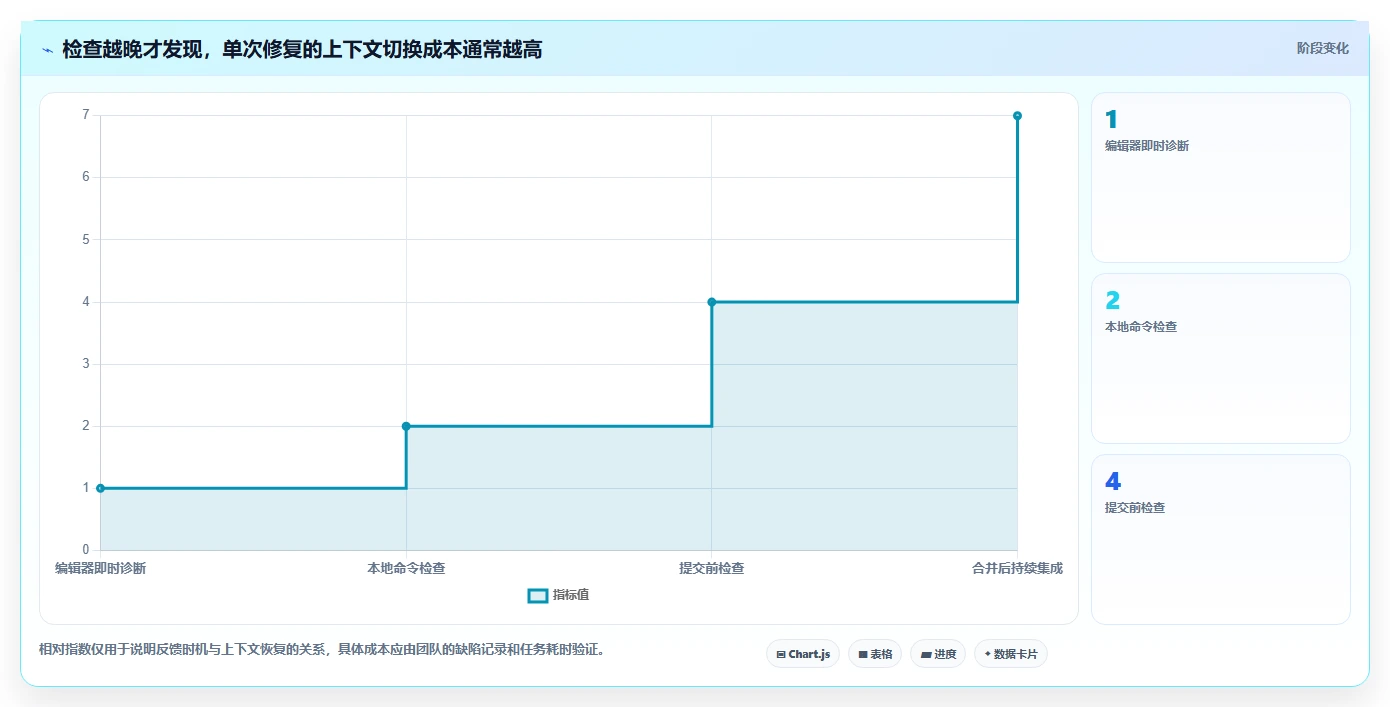This screenshot has width=1390, height=707.
Task: Click the x-axis label 提交前检查
Action: [x=712, y=569]
